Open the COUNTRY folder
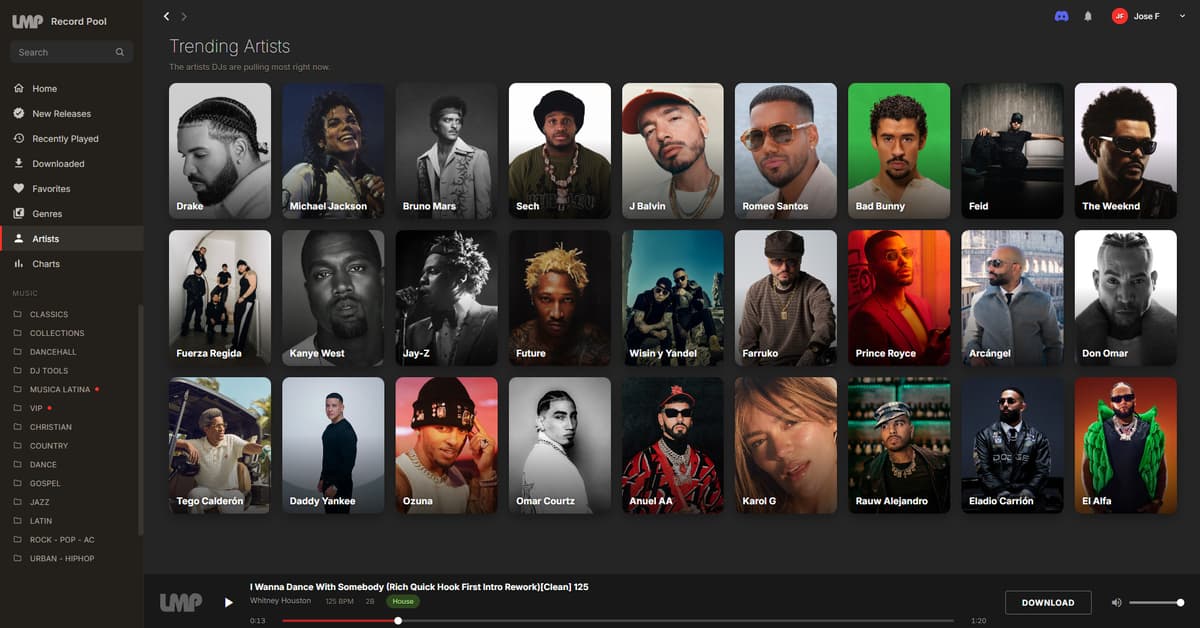This screenshot has width=1200, height=628. pyautogui.click(x=49, y=446)
